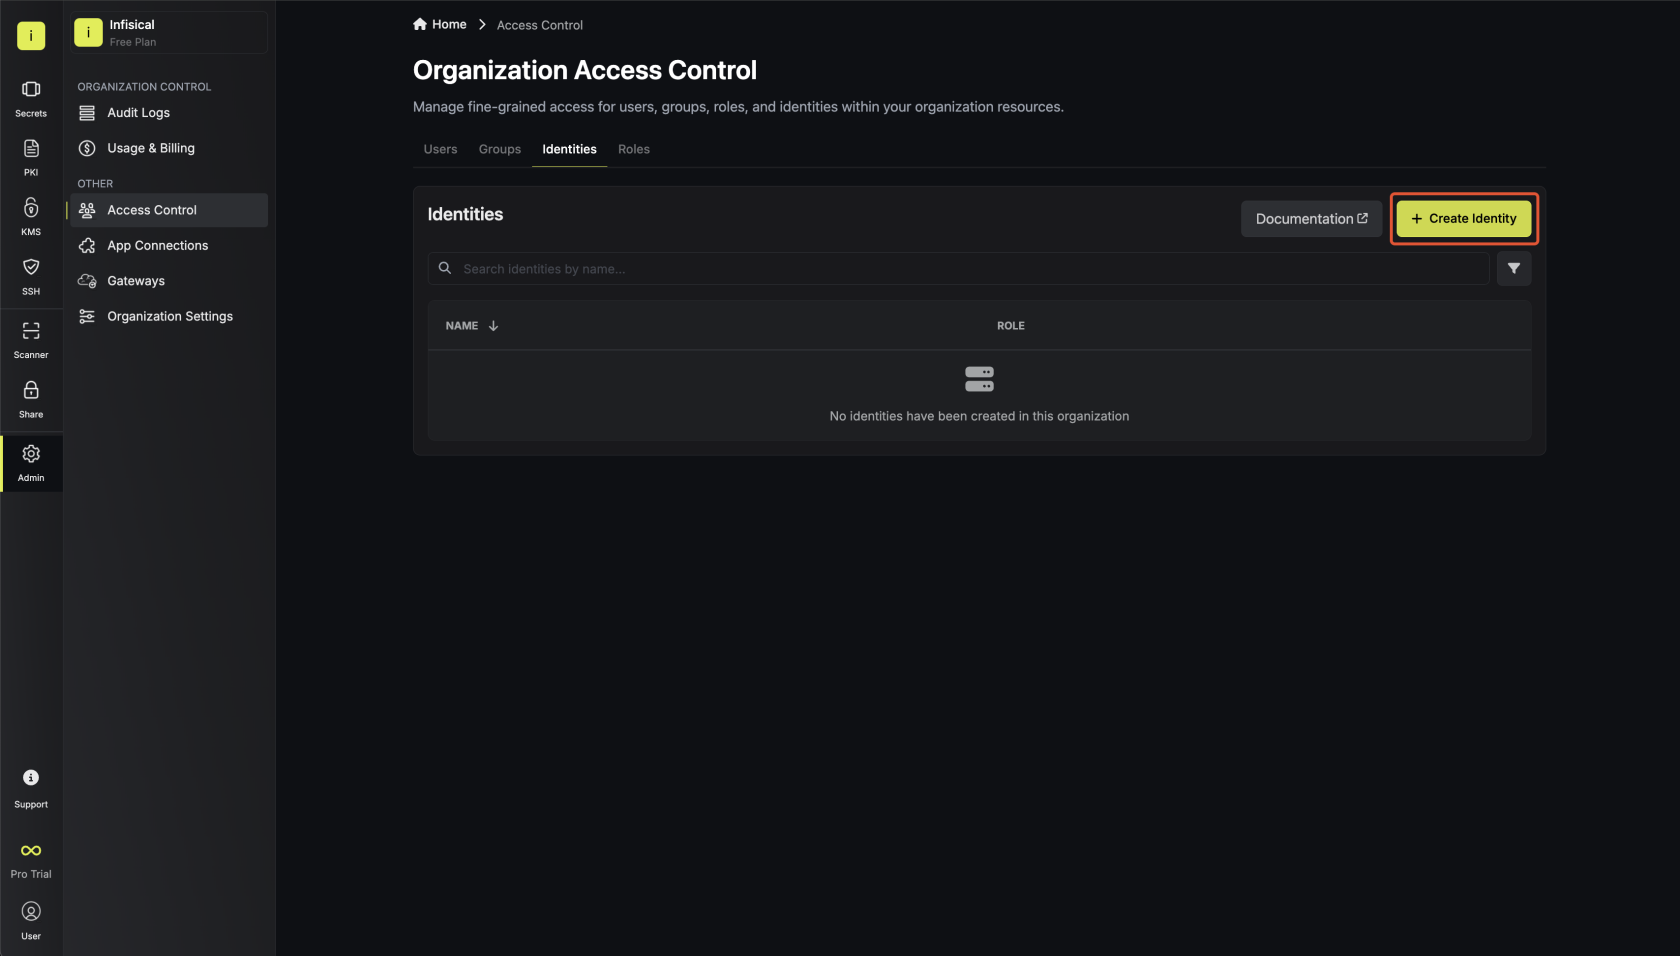The image size is (1680, 956).
Task: Click the Pro Trial infinity icon
Action: pyautogui.click(x=31, y=851)
